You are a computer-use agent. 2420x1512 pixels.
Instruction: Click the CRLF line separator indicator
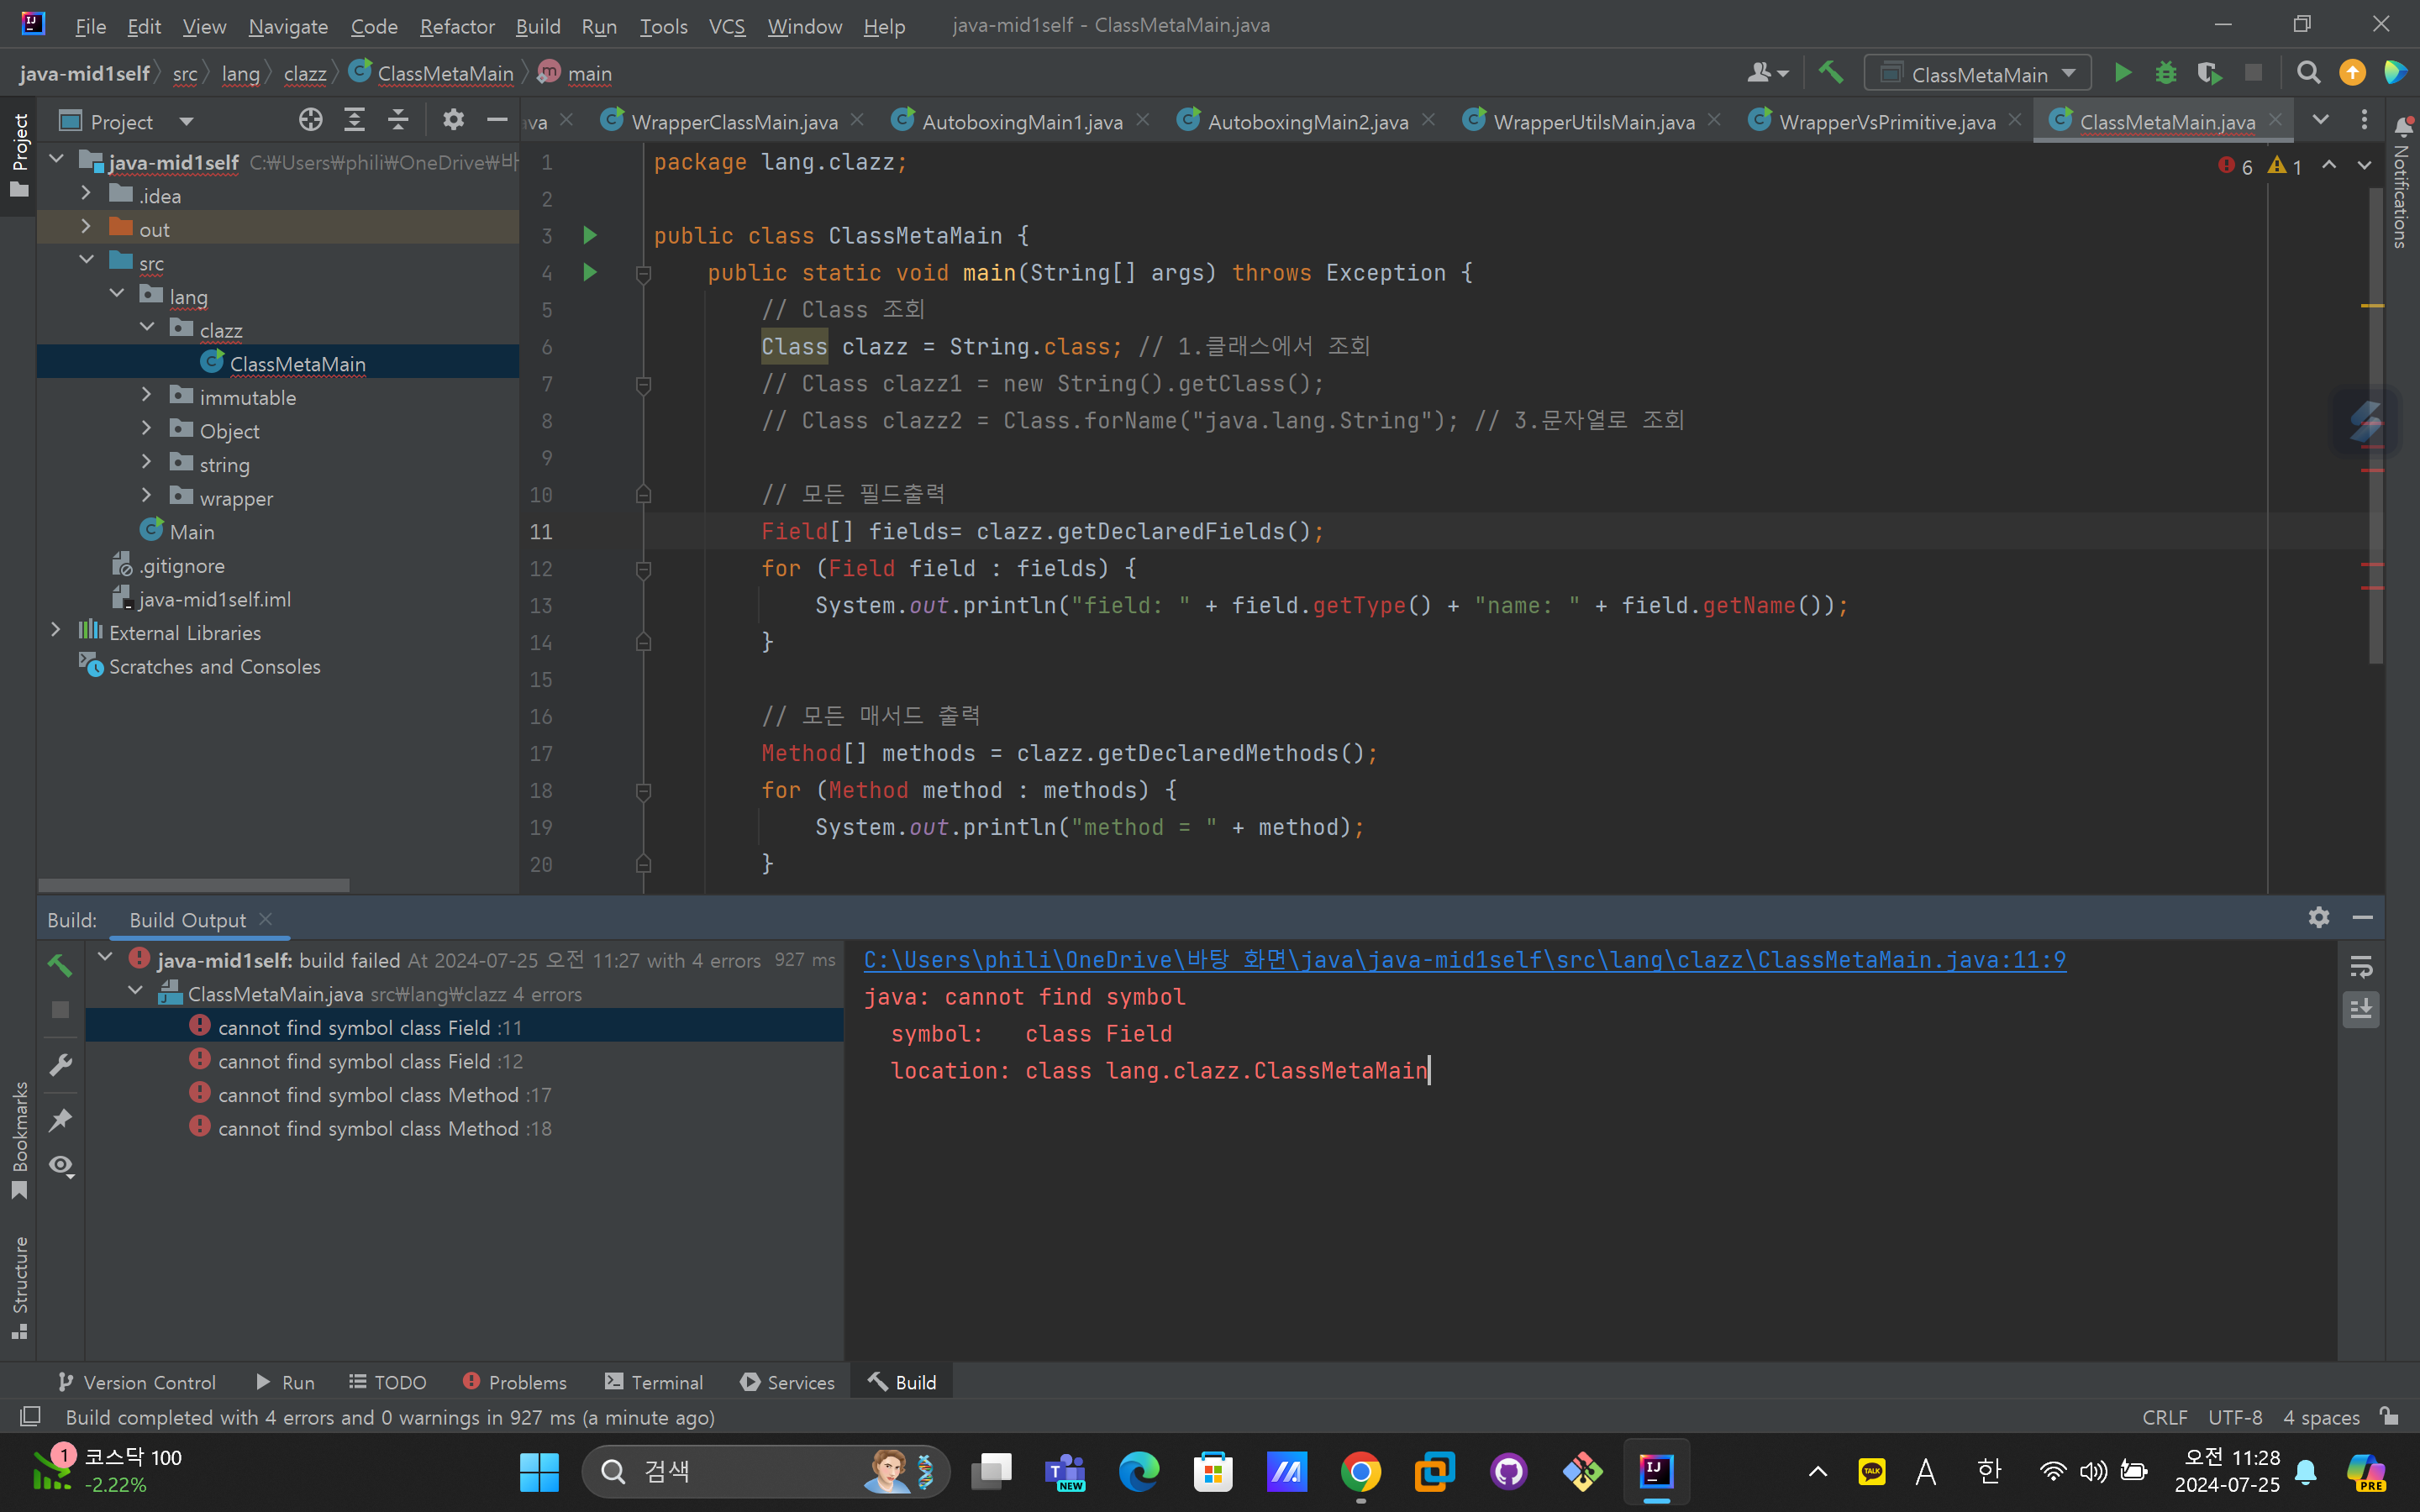[2165, 1417]
